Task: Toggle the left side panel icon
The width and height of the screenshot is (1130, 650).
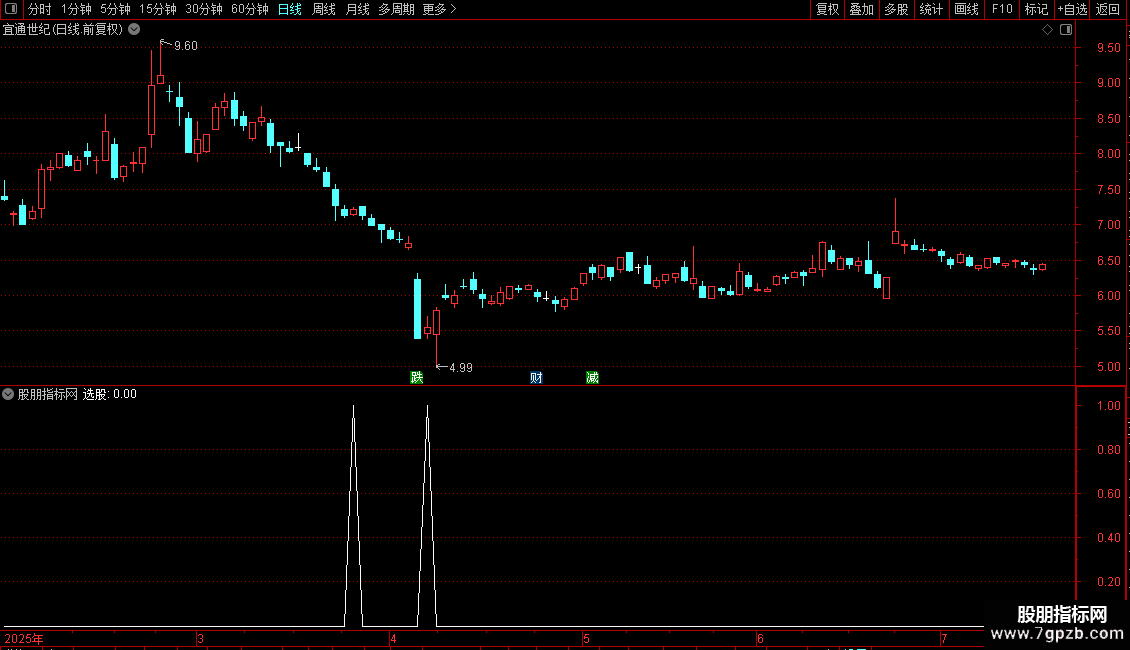Action: coord(11,9)
